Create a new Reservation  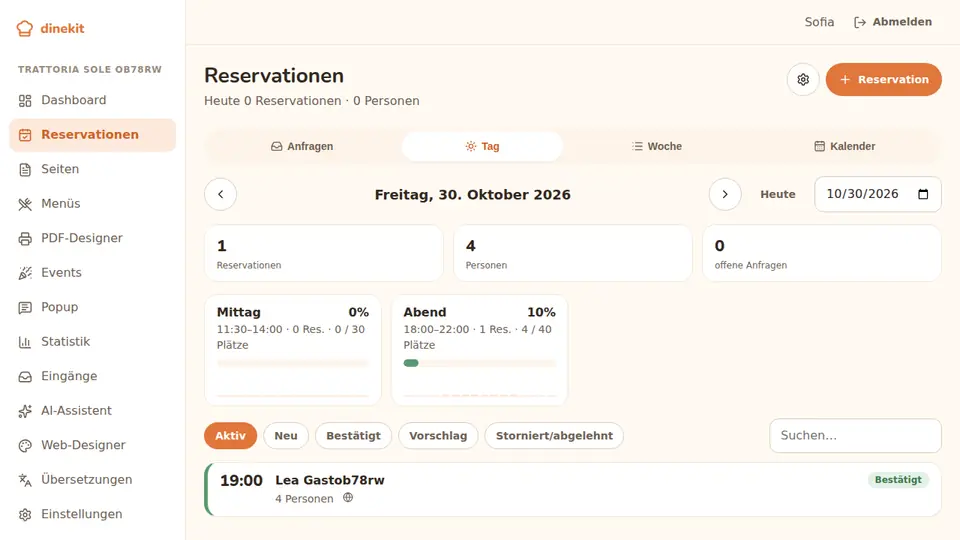[x=883, y=80]
